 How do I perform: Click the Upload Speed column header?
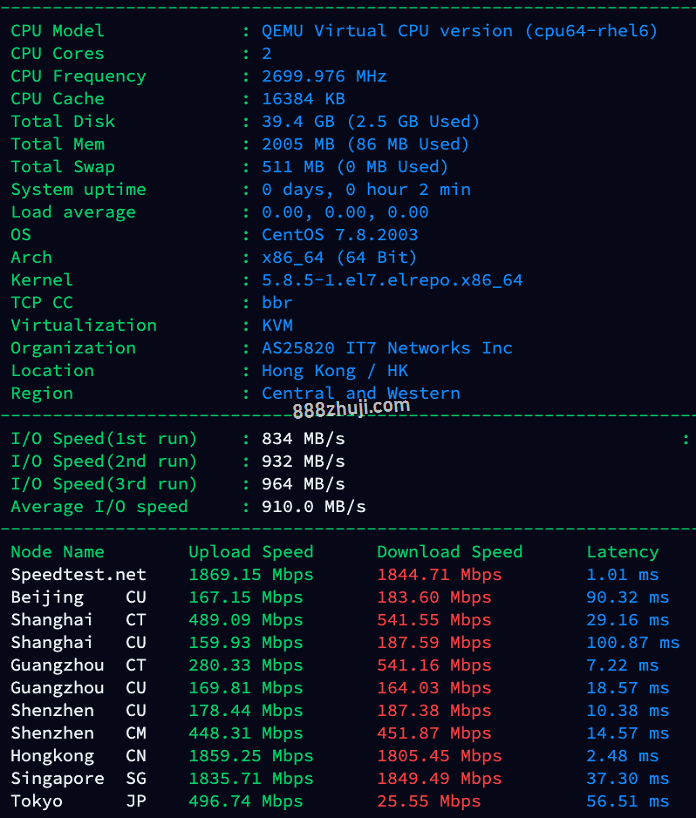[251, 552]
